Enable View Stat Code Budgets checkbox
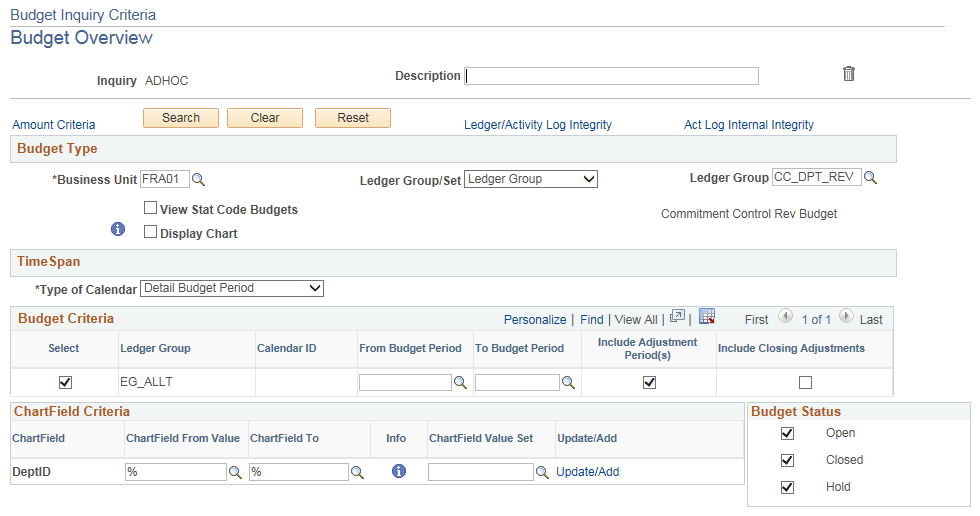 point(150,207)
